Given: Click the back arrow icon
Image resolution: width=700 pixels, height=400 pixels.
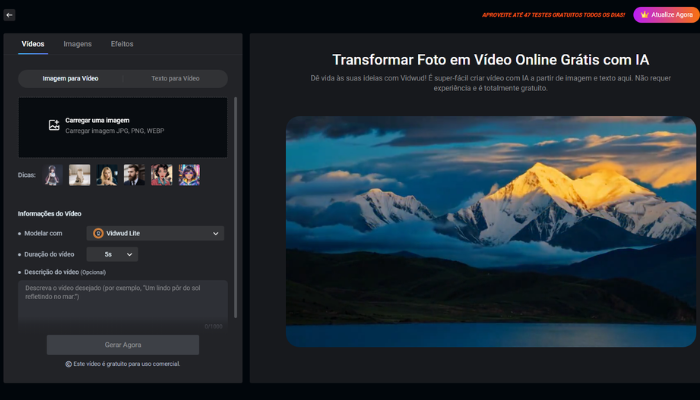Looking at the screenshot, I should tap(9, 15).
